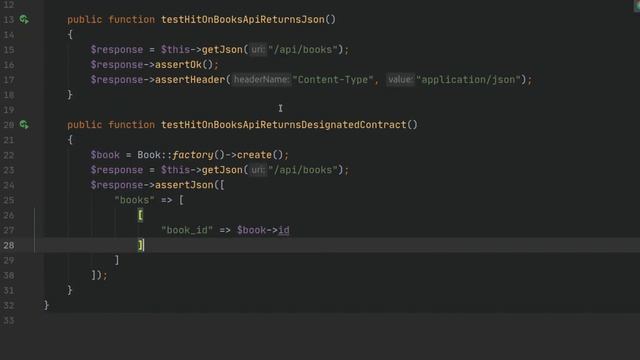
Task: Click line number 19 in gutter
Action: click(9, 110)
